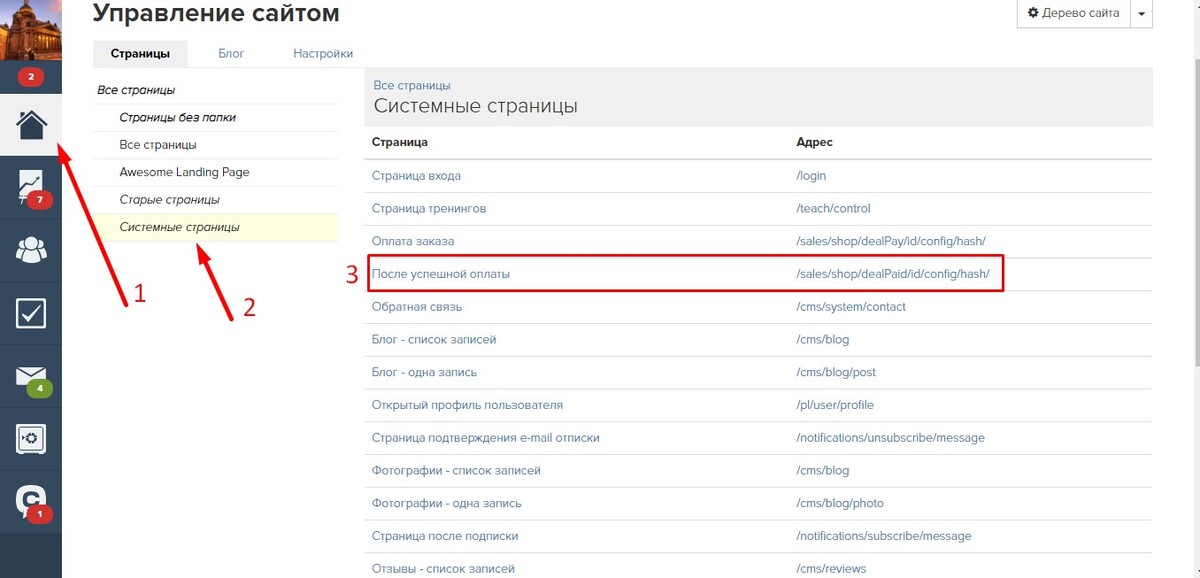The width and height of the screenshot is (1200, 578).
Task: Open the После успешной оплаты page link
Action: click(x=441, y=274)
